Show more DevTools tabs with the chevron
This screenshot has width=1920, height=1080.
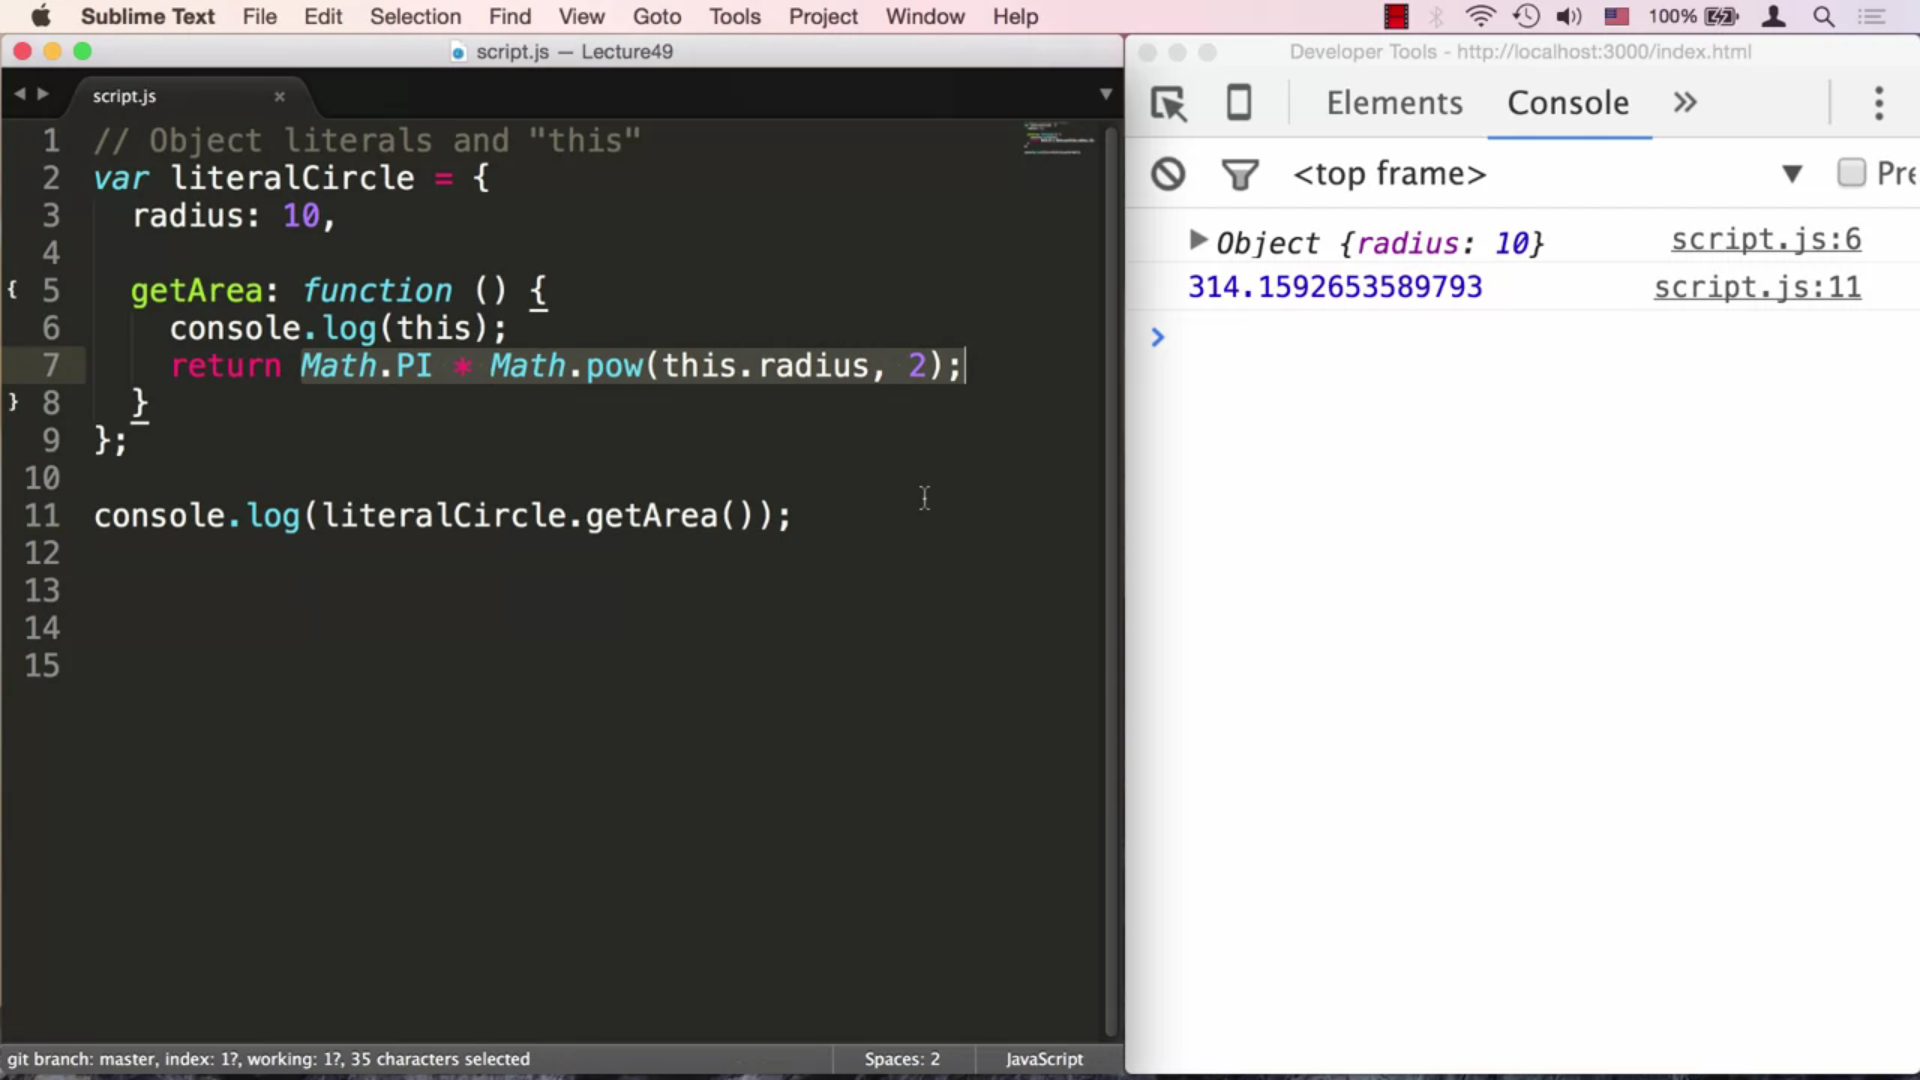coord(1685,103)
